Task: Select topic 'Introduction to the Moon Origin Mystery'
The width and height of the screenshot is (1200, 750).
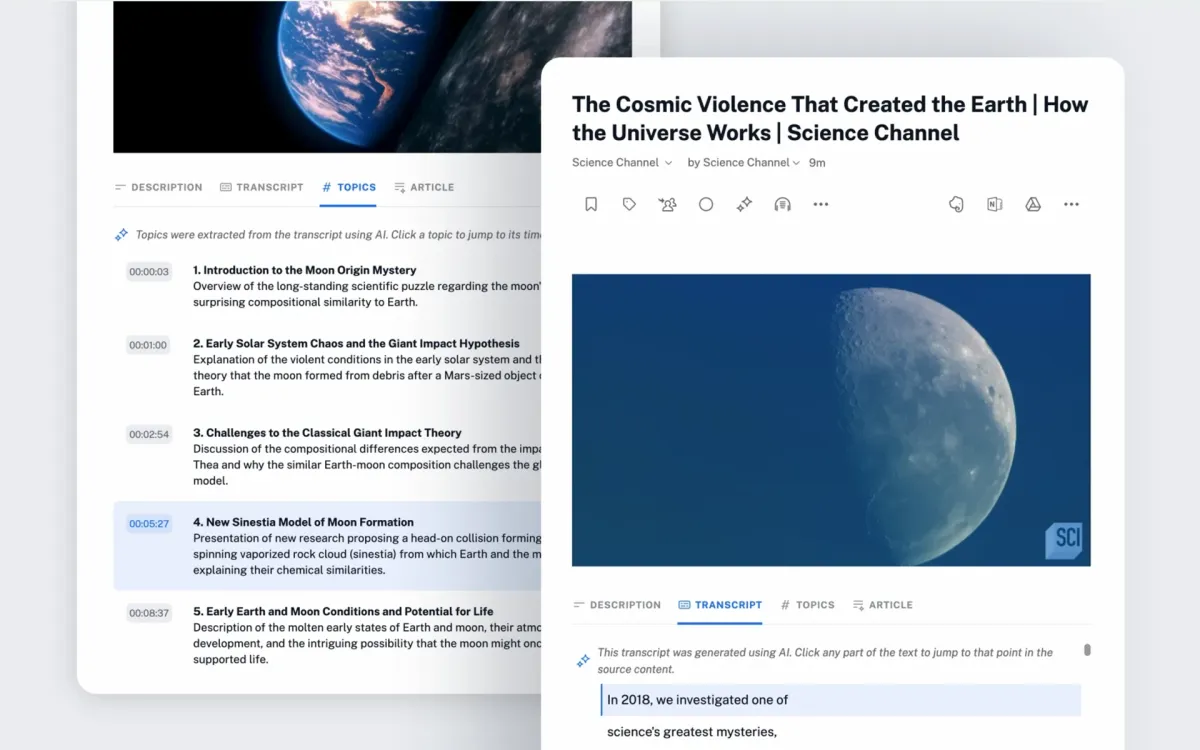Action: click(304, 270)
